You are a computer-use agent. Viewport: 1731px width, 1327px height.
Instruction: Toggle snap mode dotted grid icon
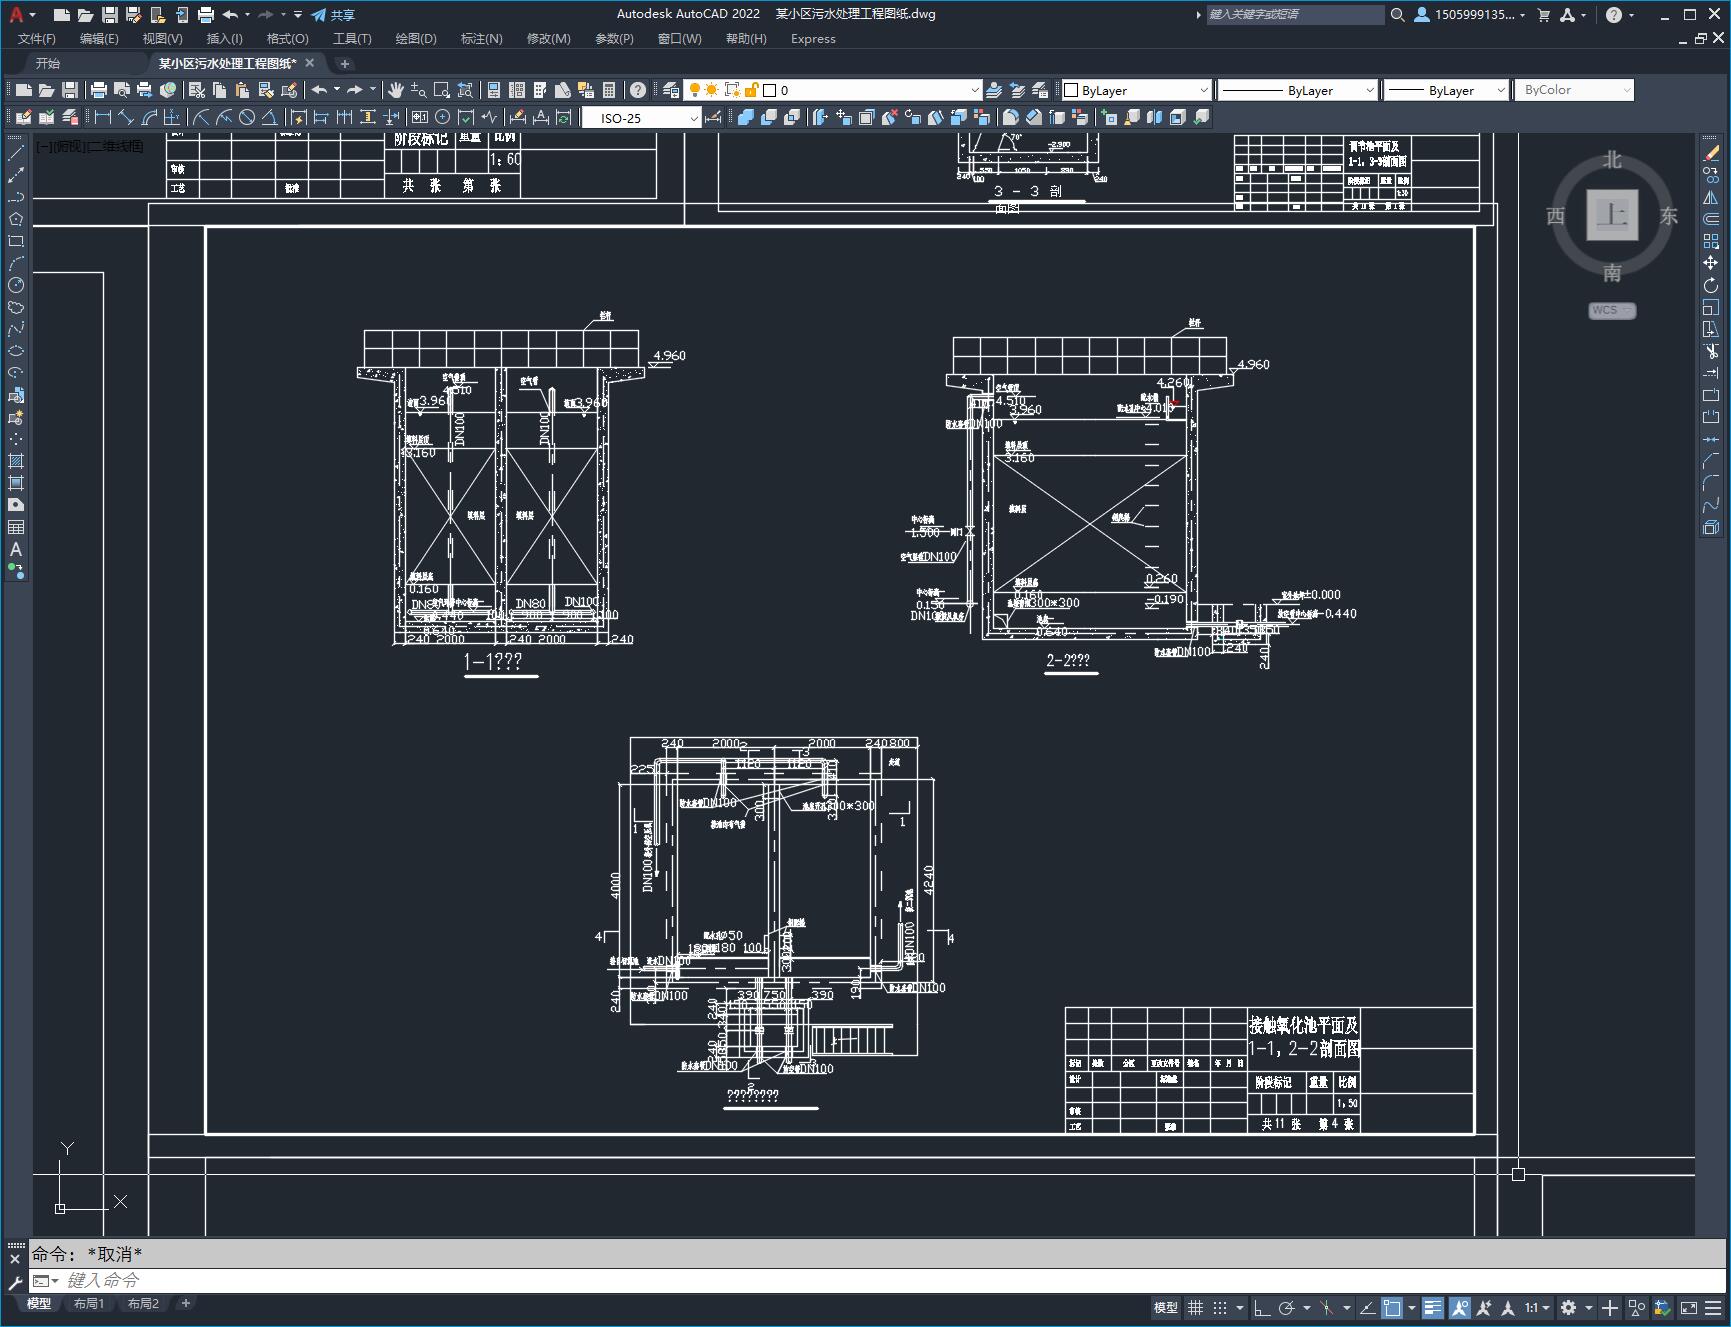click(x=1220, y=1307)
